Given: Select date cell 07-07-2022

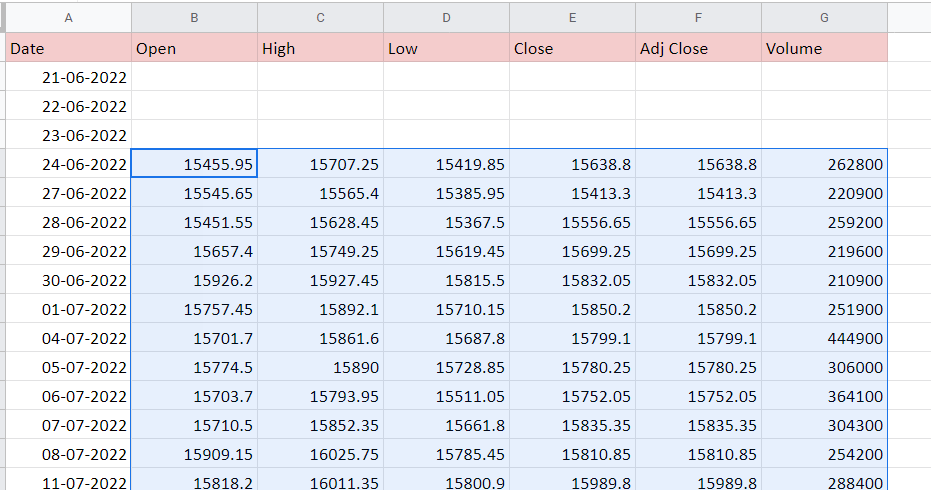Looking at the screenshot, I should coord(68,425).
